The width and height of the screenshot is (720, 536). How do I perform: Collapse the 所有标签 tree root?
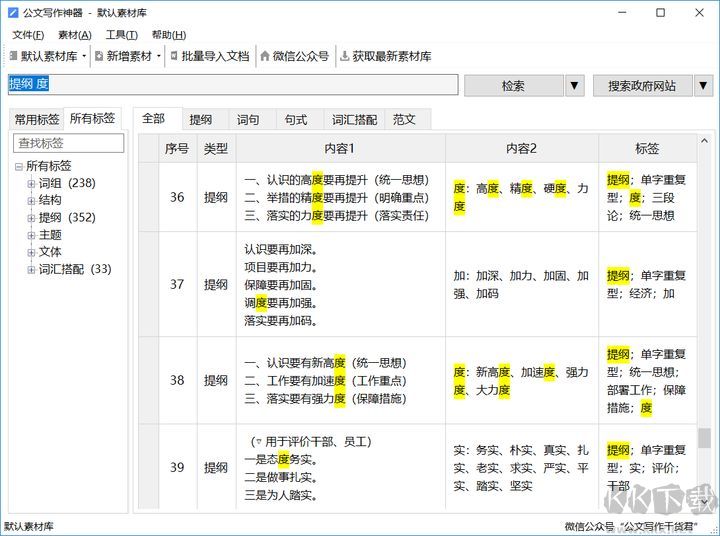pyautogui.click(x=19, y=166)
